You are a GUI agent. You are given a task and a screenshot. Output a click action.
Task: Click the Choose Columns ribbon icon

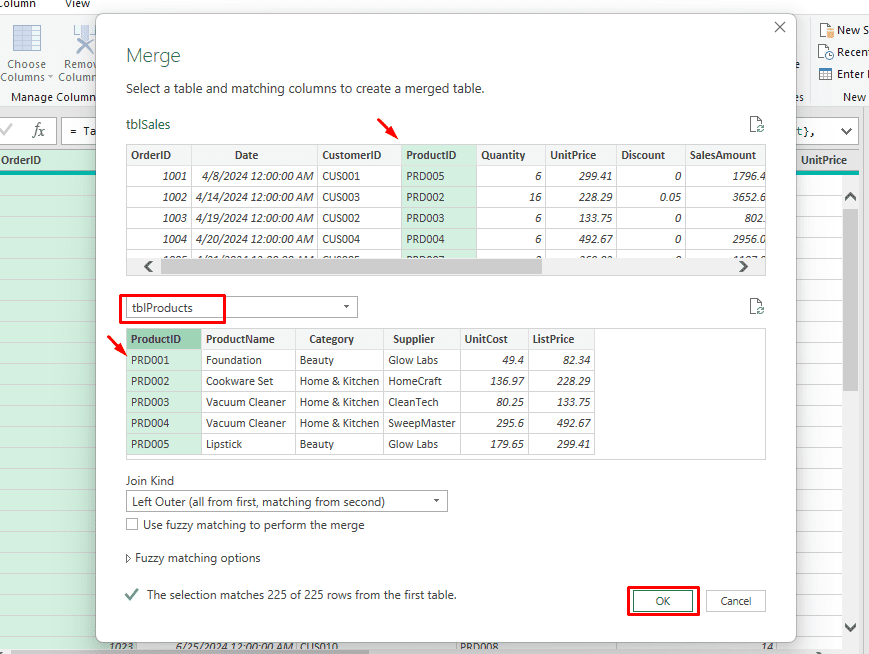pos(27,39)
